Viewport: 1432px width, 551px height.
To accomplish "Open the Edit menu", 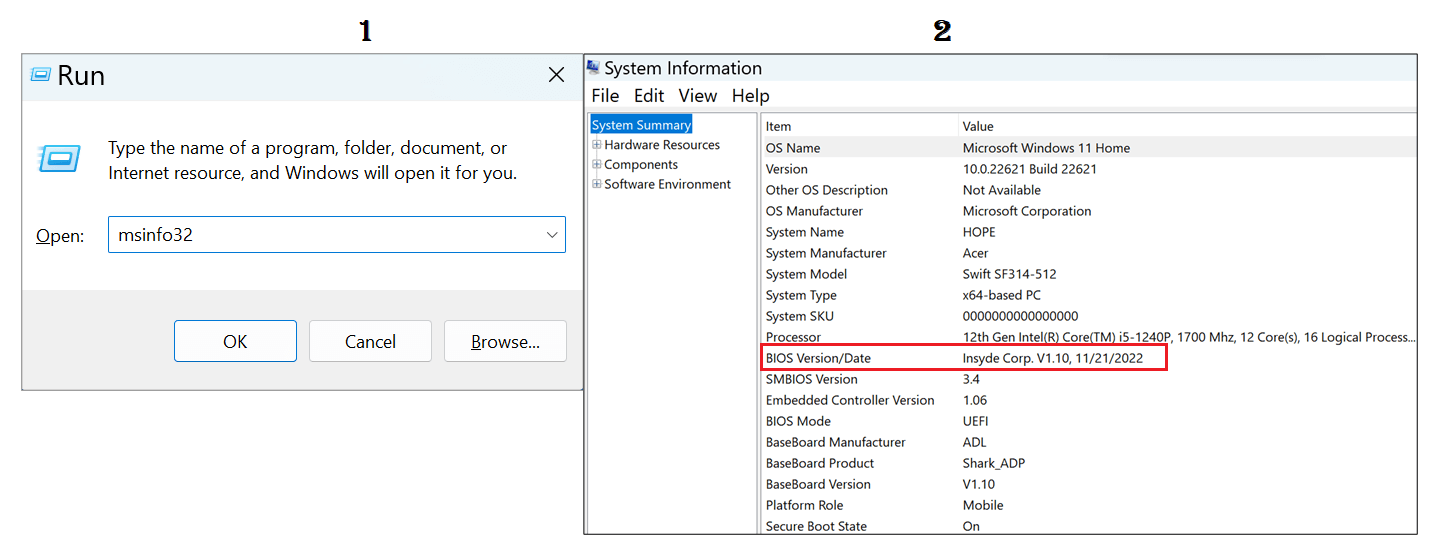I will point(648,96).
